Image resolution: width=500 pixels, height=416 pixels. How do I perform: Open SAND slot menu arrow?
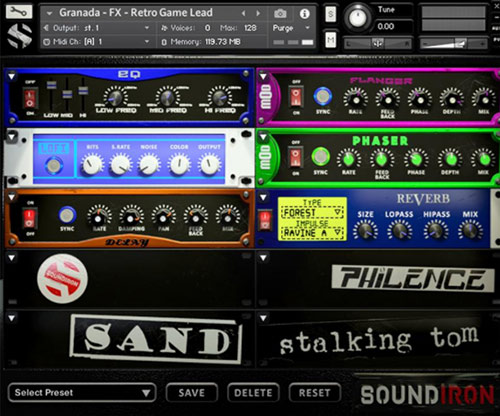coord(12,318)
